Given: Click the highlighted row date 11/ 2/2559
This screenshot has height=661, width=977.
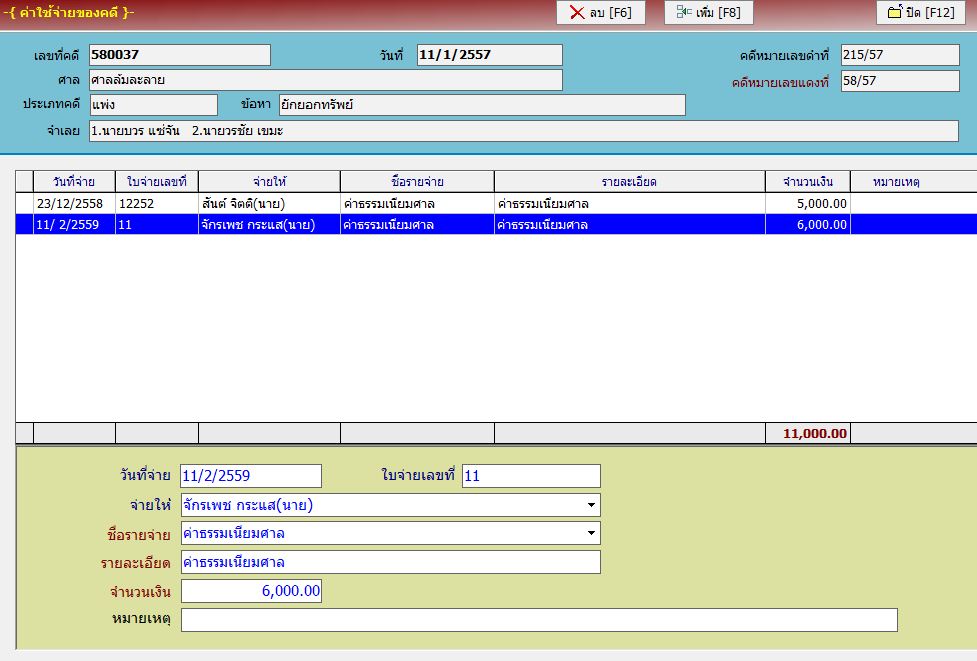Looking at the screenshot, I should coord(67,225).
